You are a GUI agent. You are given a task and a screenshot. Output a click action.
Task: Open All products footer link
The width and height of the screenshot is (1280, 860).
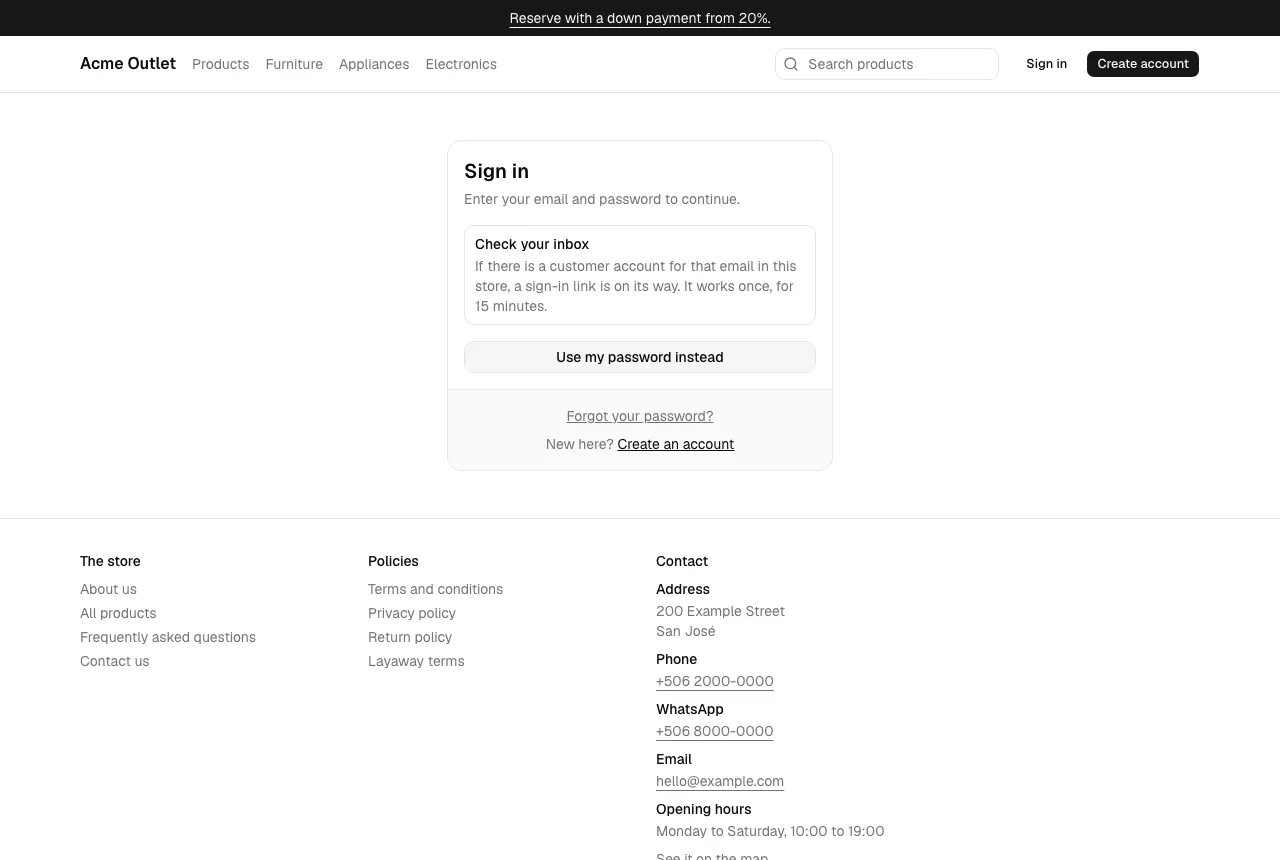click(118, 613)
